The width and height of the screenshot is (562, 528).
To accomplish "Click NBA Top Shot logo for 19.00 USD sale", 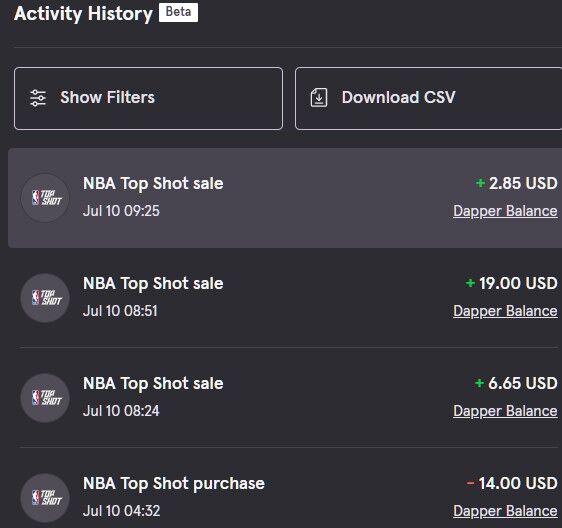I will point(45,298).
